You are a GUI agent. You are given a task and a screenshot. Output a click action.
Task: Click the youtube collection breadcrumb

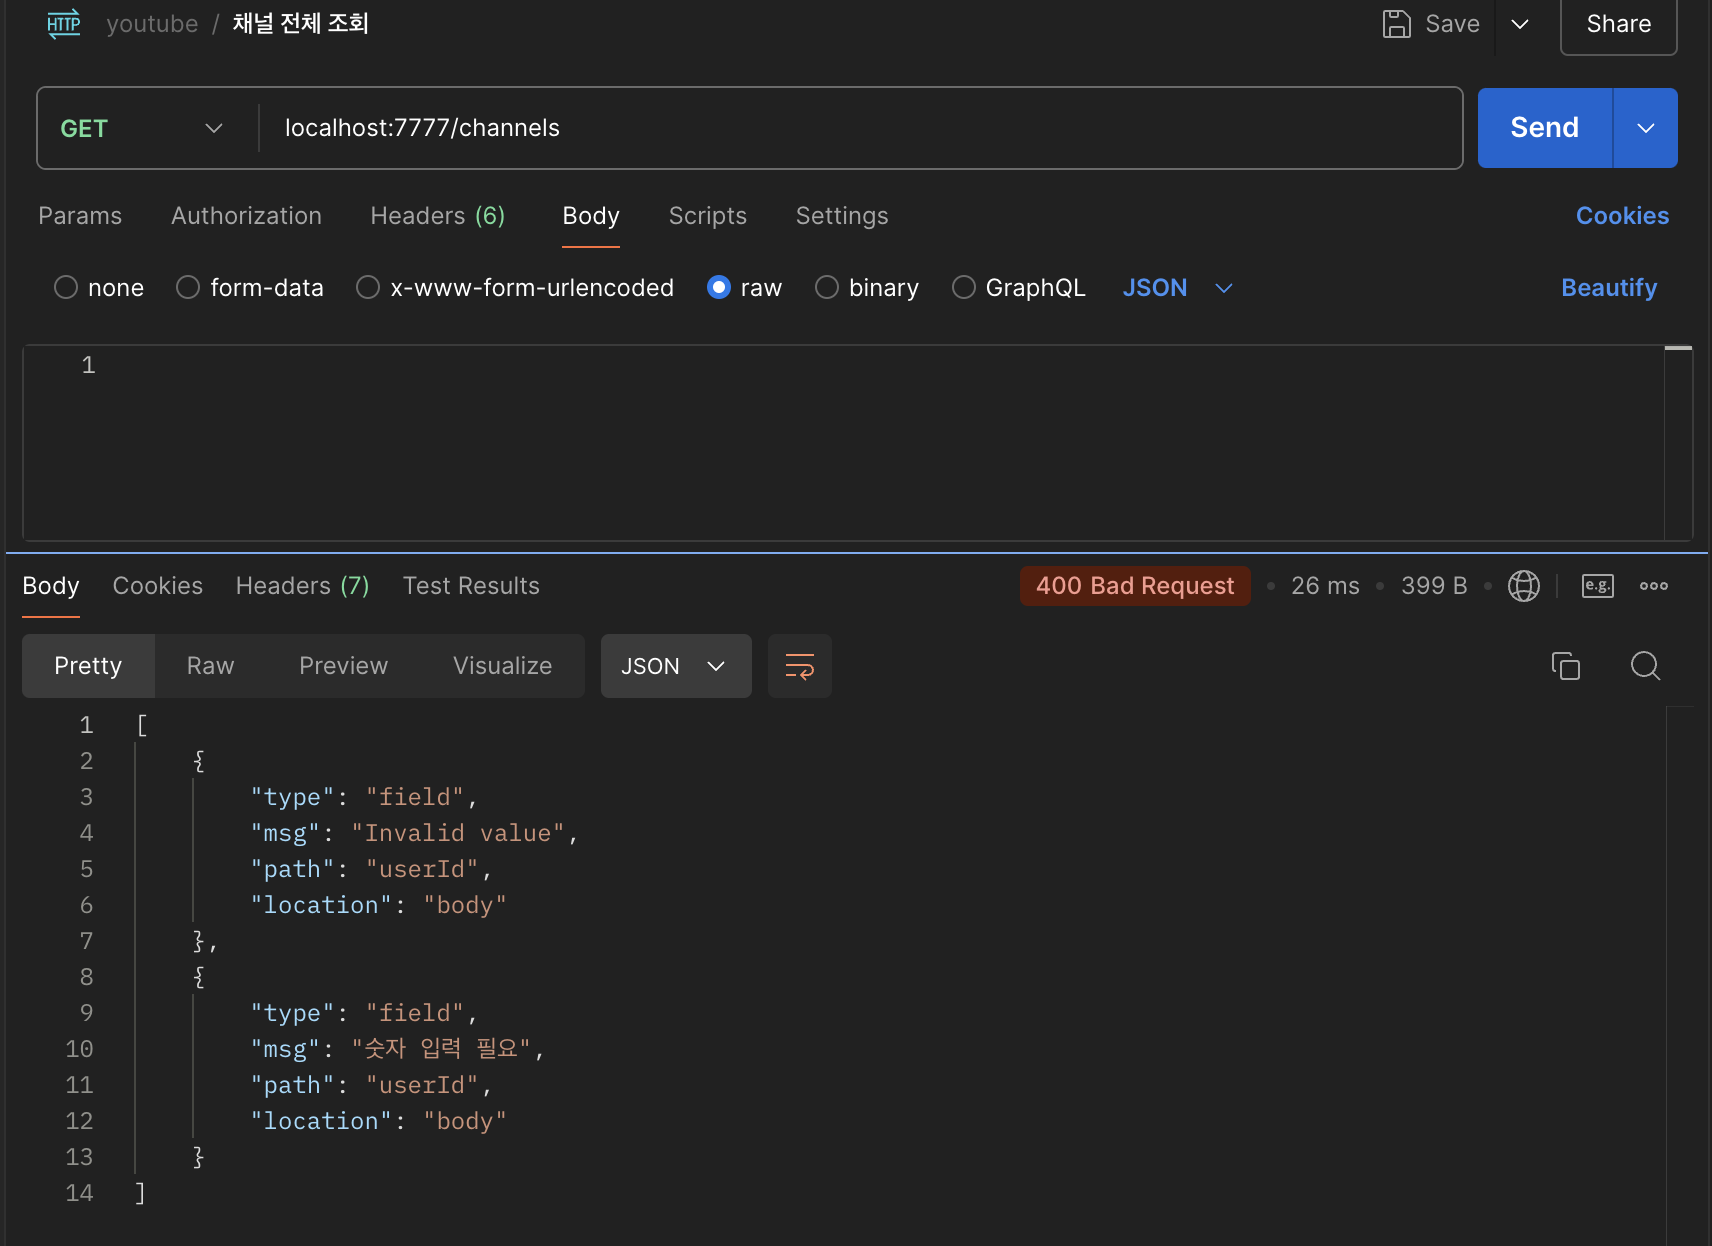point(152,24)
